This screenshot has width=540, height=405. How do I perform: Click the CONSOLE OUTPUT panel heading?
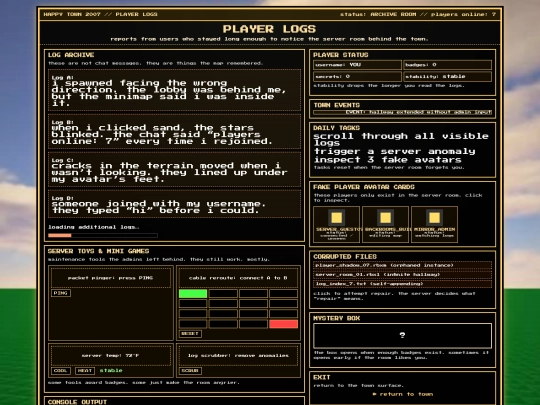(x=77, y=402)
